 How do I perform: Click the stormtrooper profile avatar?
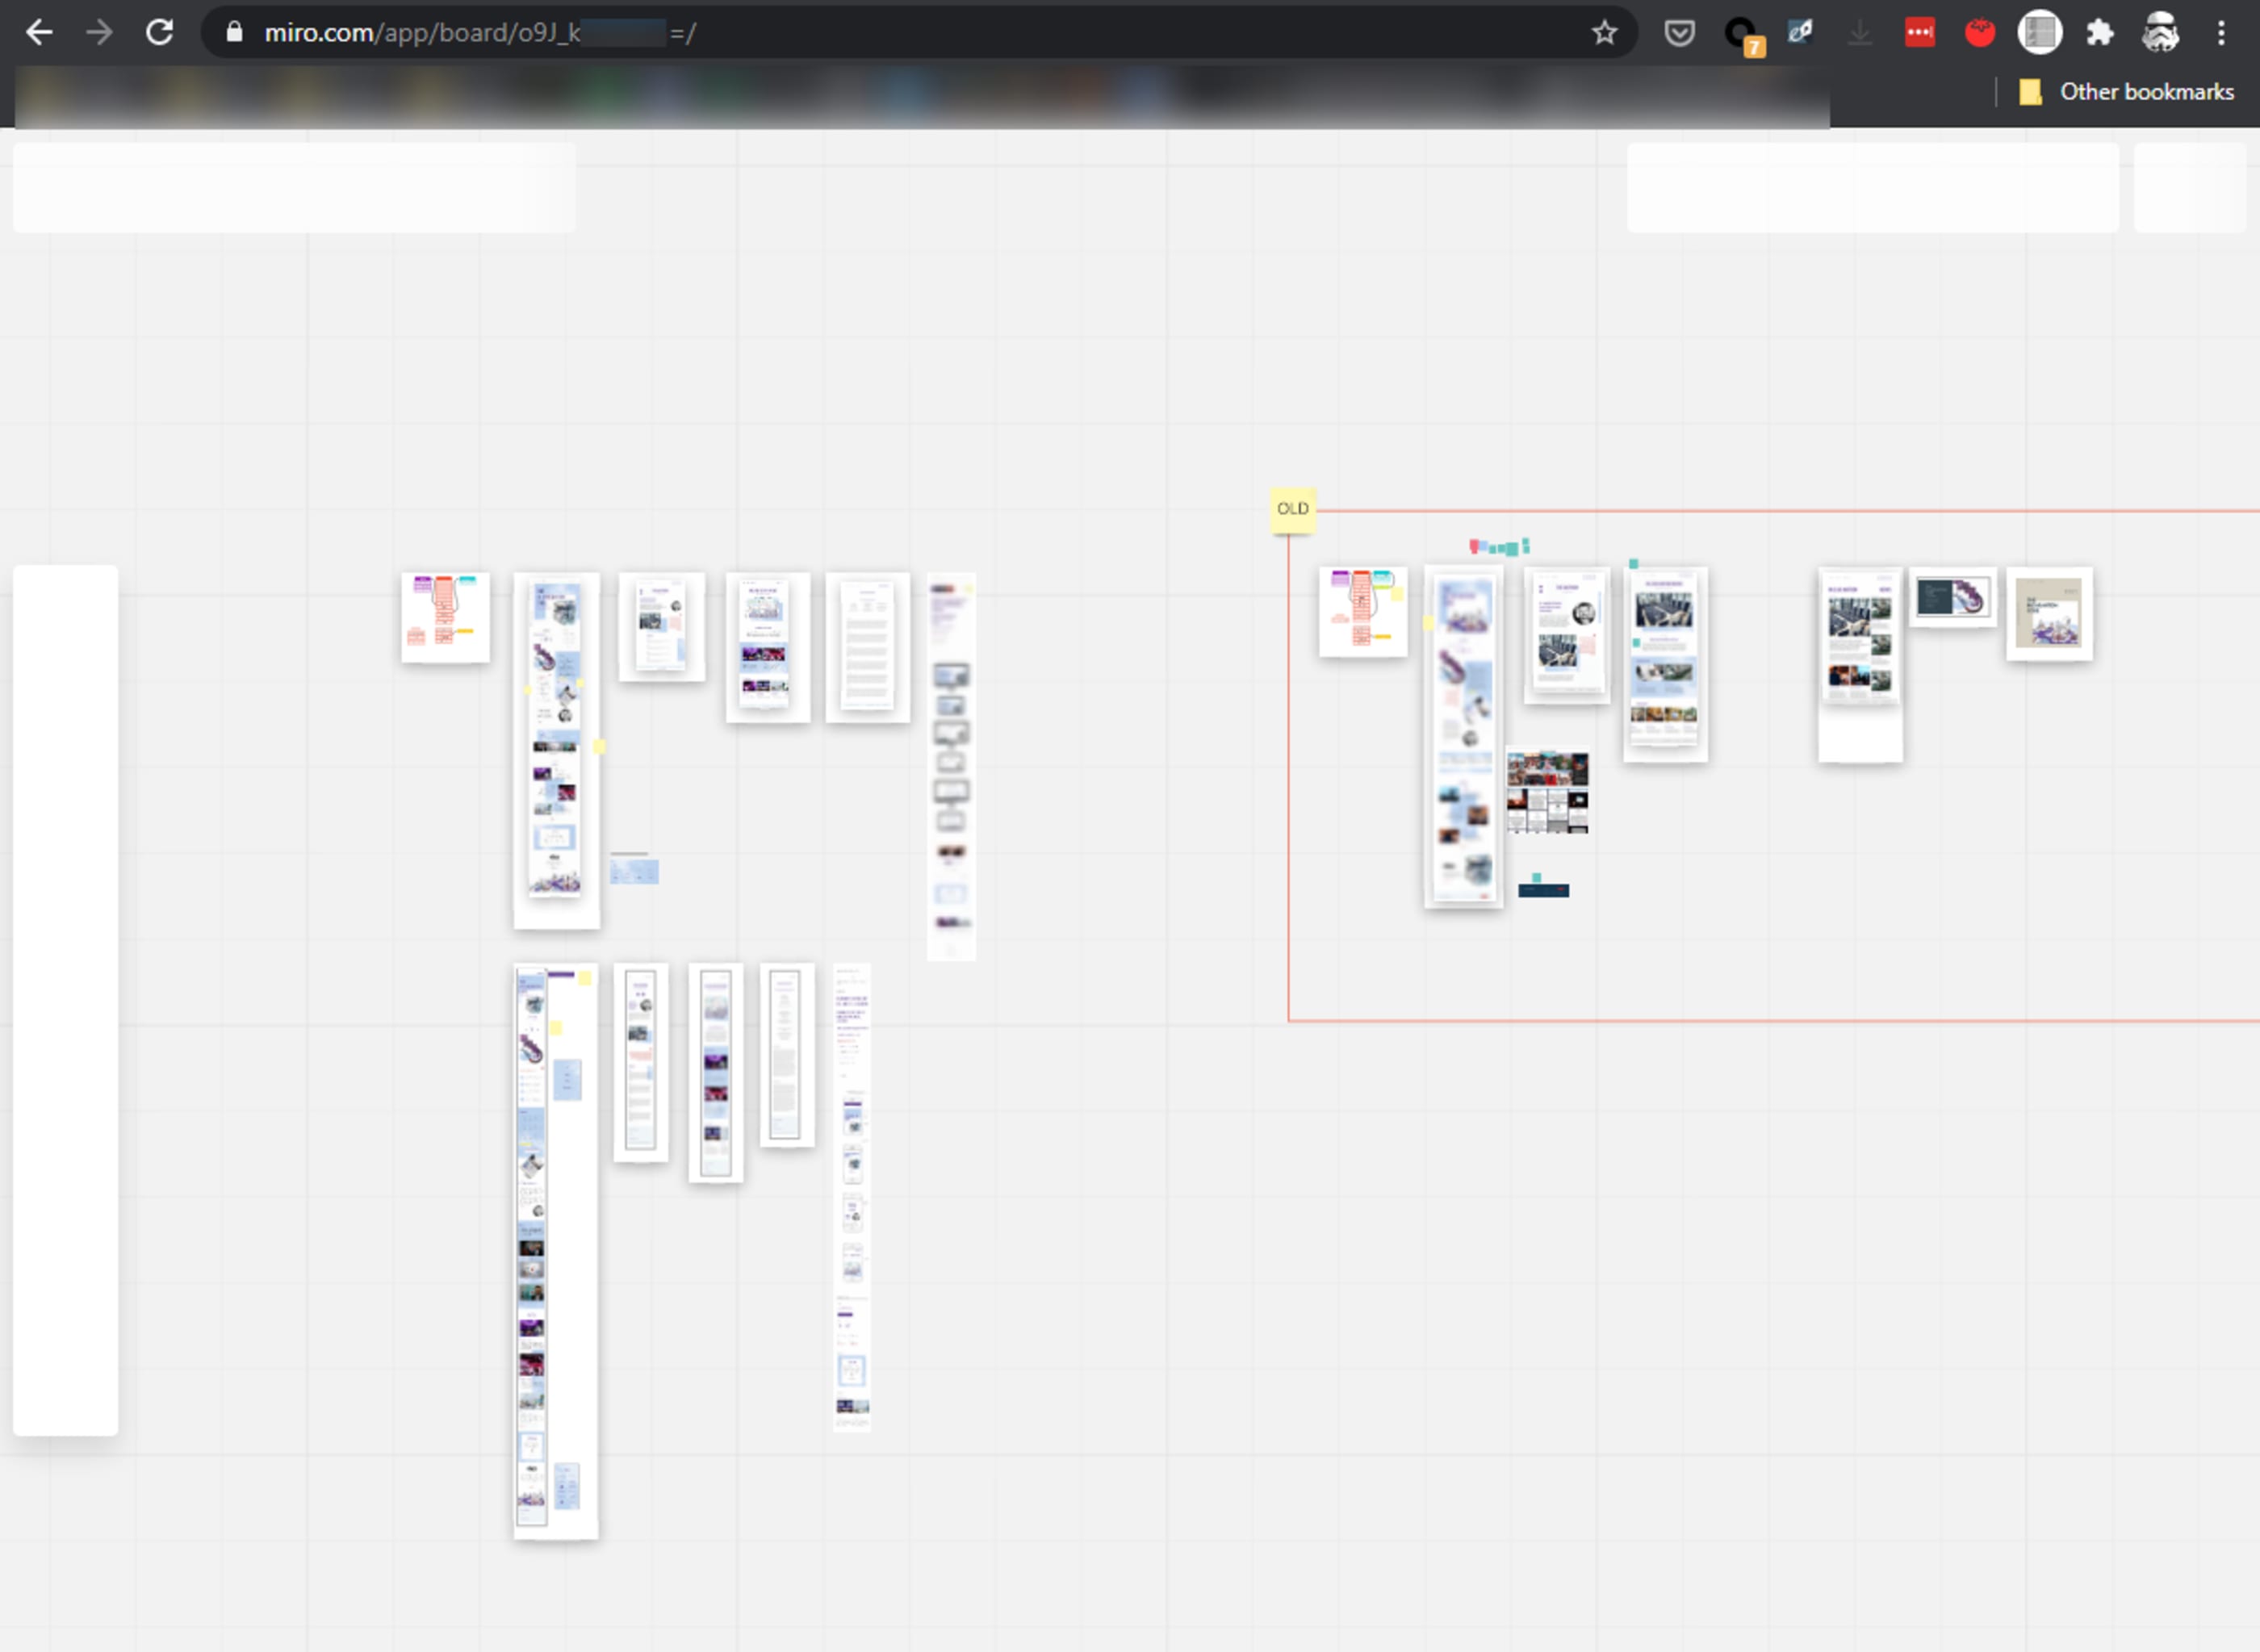click(2160, 33)
